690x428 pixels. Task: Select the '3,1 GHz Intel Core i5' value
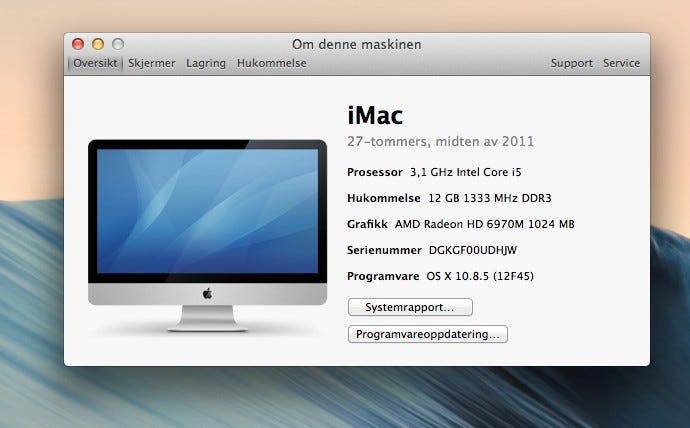[466, 172]
